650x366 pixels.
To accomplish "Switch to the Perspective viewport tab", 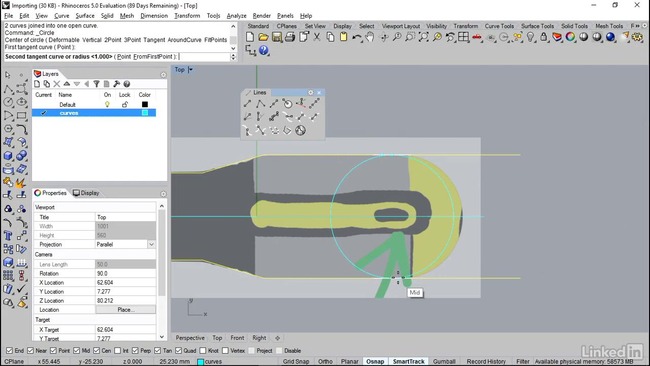I will tap(190, 338).
